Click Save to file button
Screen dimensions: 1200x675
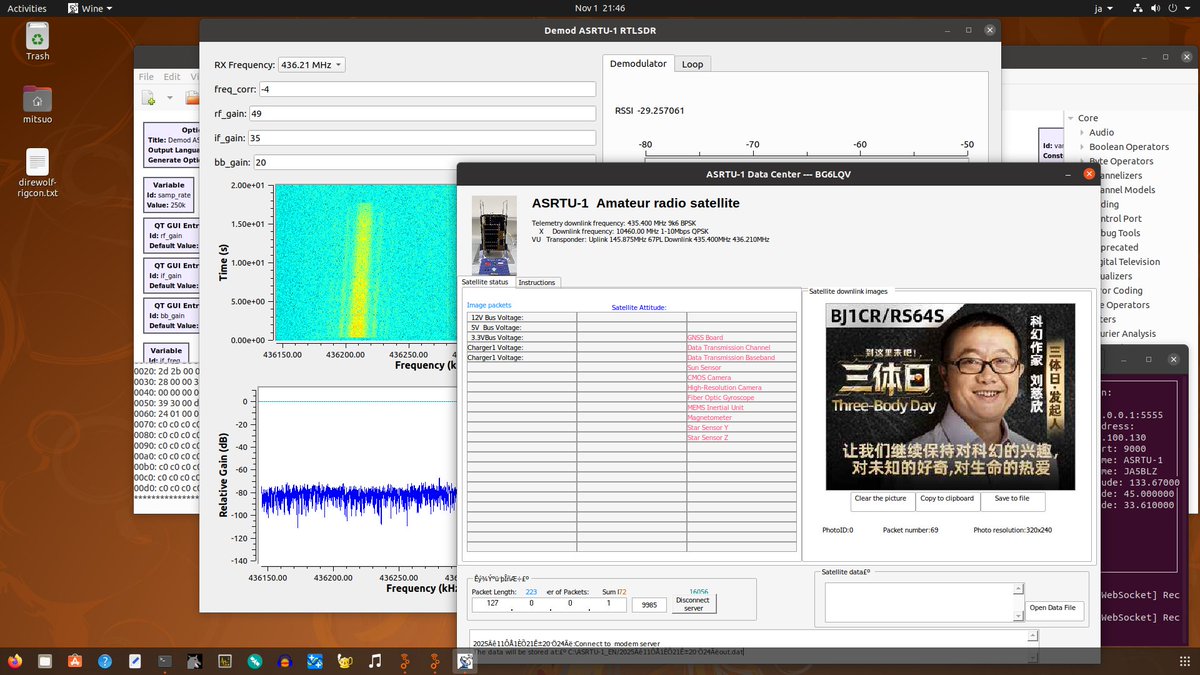pos(1012,501)
